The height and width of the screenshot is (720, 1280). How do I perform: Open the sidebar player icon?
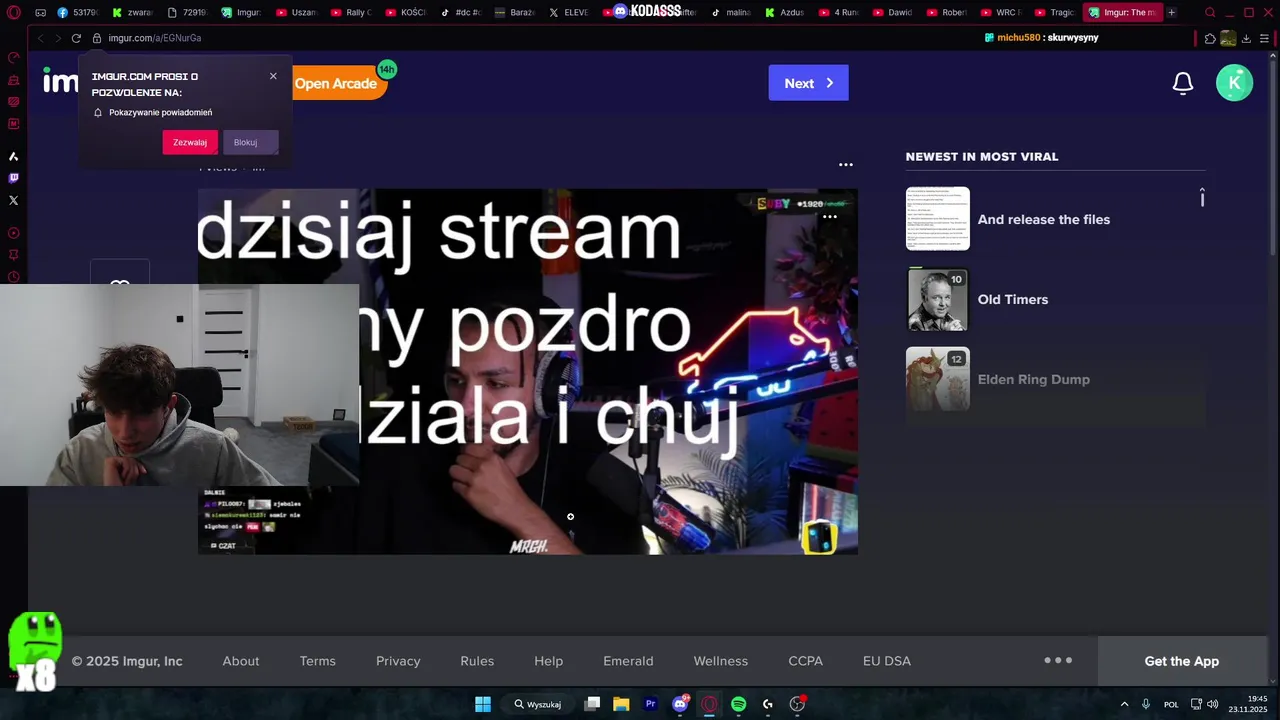click(x=13, y=233)
